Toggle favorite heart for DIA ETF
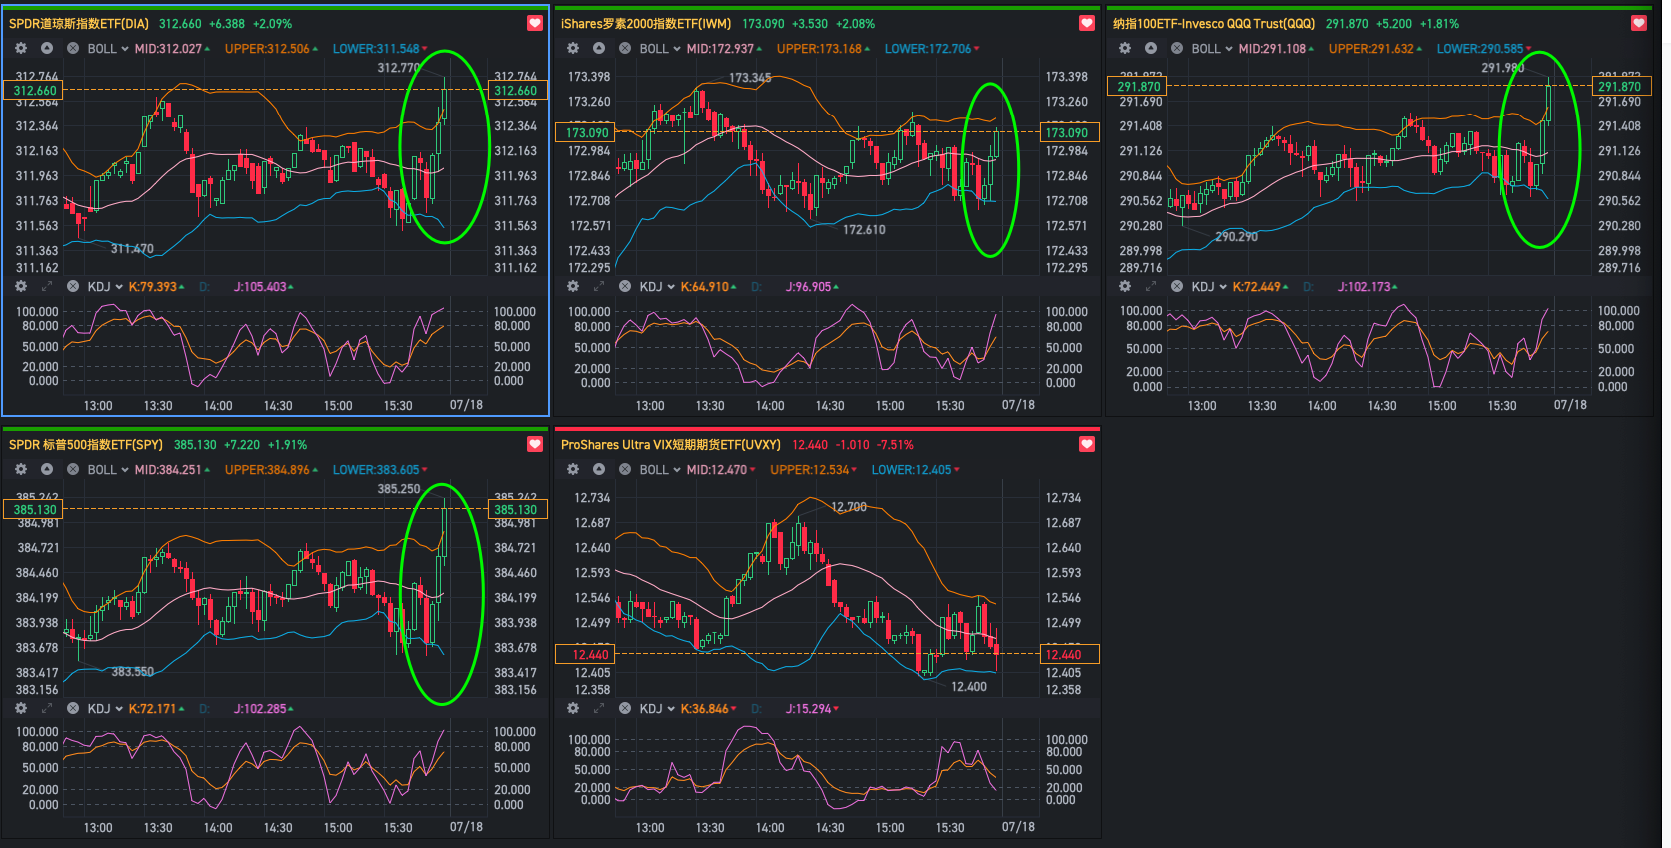 pos(535,23)
